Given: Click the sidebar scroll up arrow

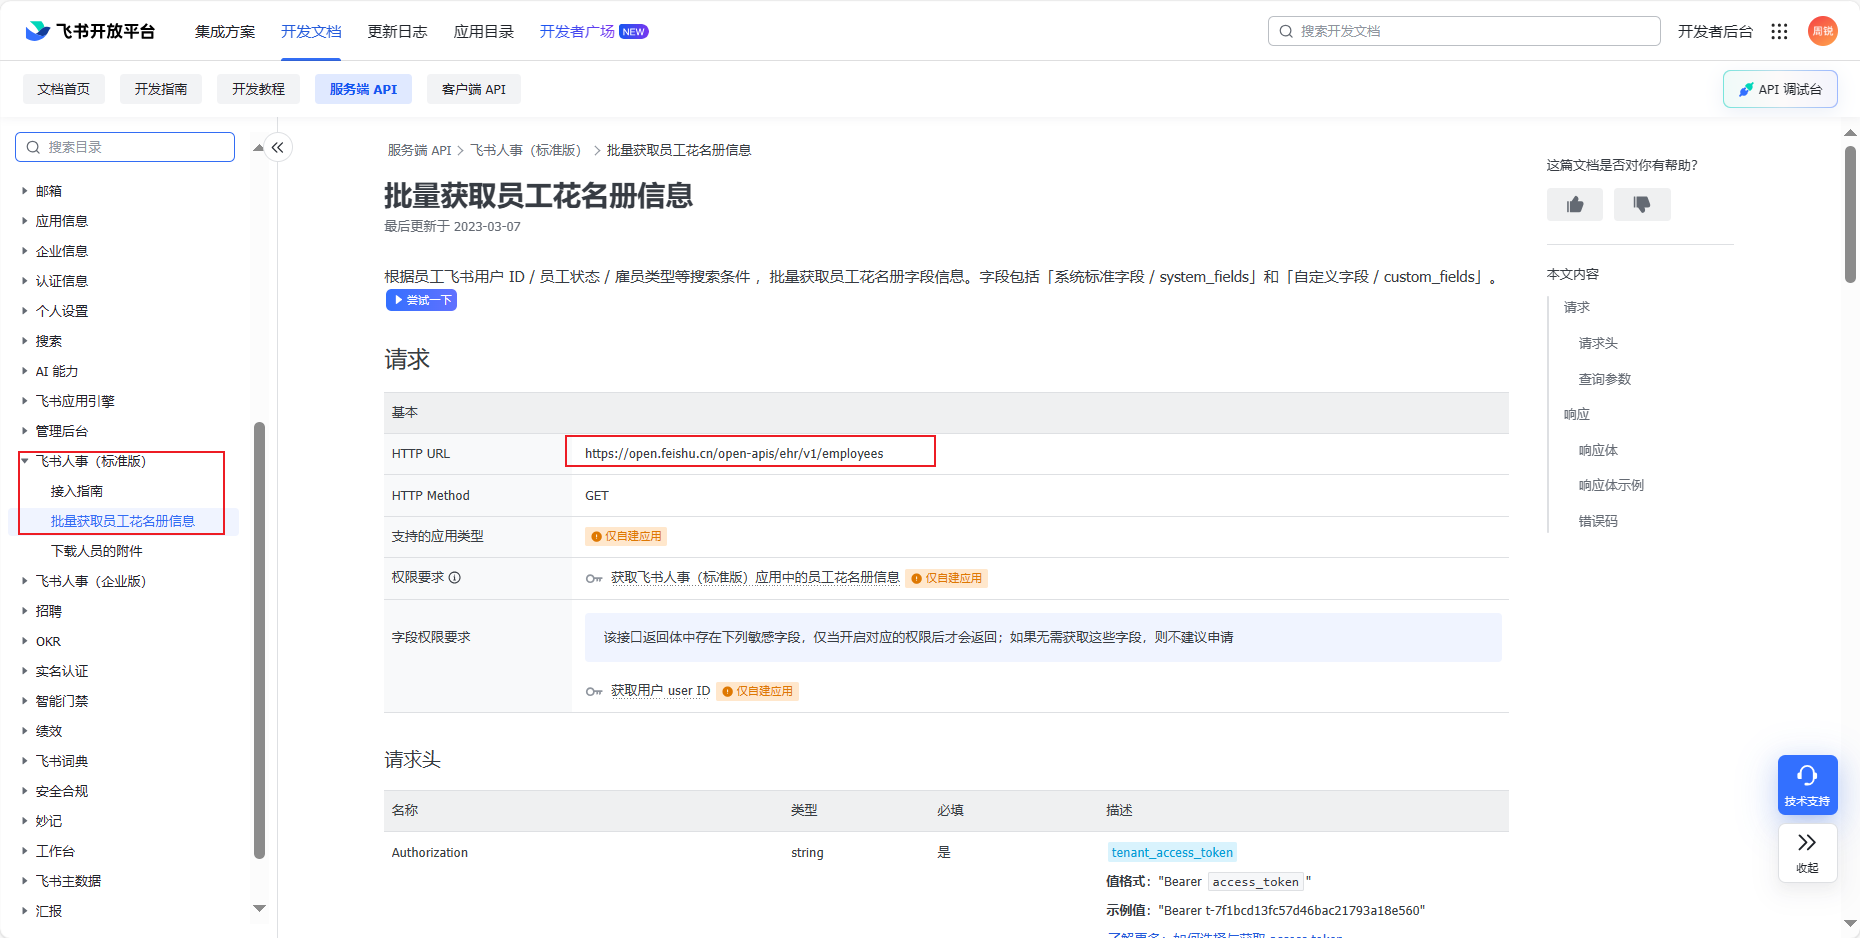Looking at the screenshot, I should point(259,147).
